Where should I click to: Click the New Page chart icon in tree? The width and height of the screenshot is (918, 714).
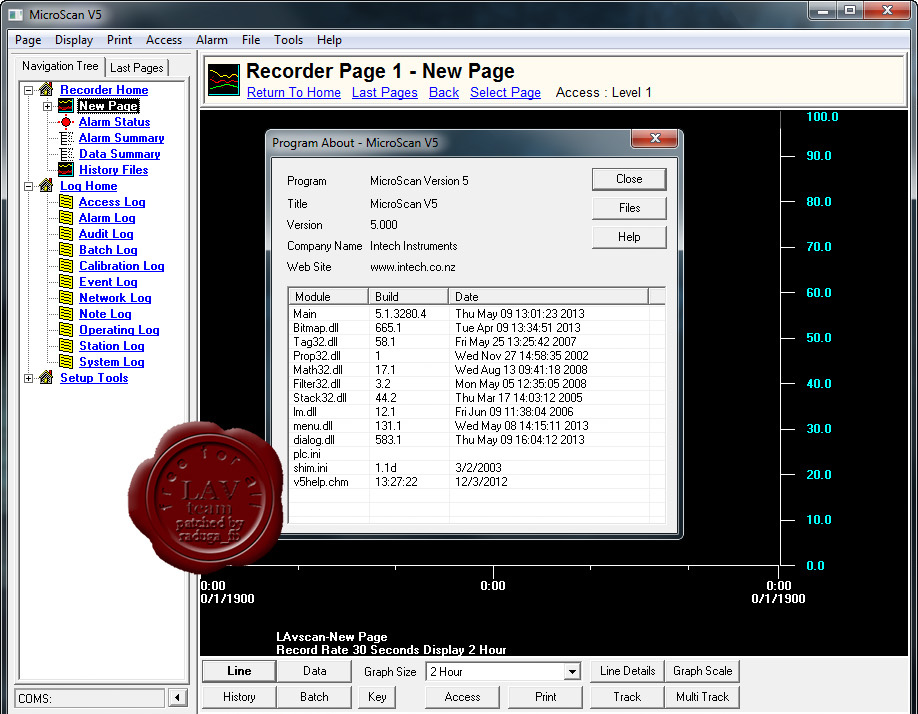tap(66, 106)
